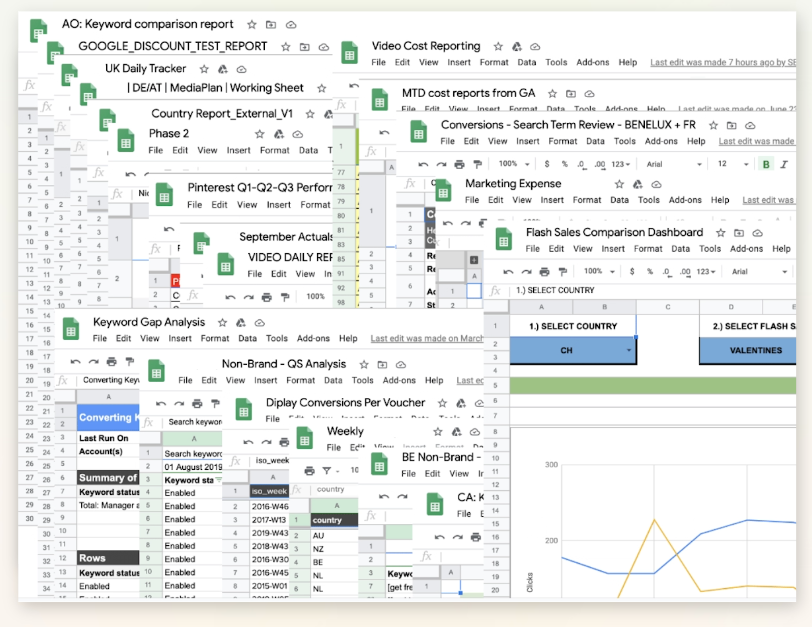Star the Flash Sales Comparison Dashboard

(x=720, y=233)
